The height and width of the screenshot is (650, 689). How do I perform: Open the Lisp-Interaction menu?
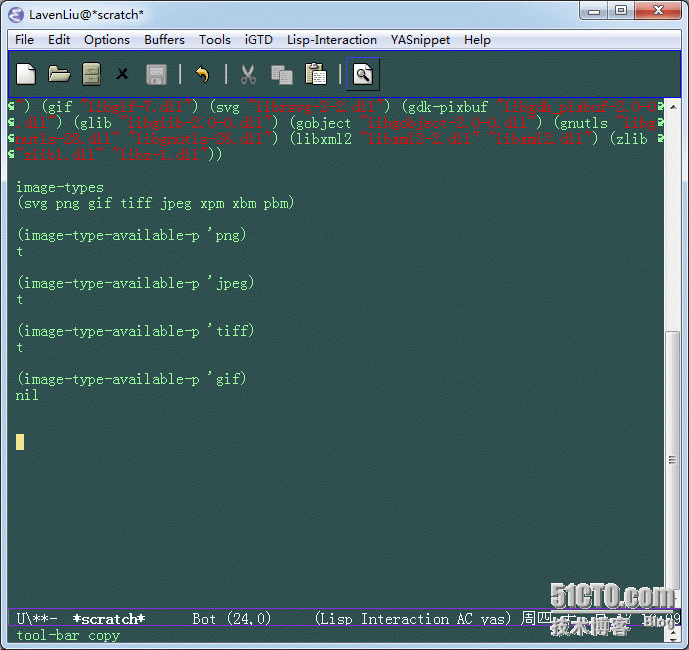pos(331,40)
